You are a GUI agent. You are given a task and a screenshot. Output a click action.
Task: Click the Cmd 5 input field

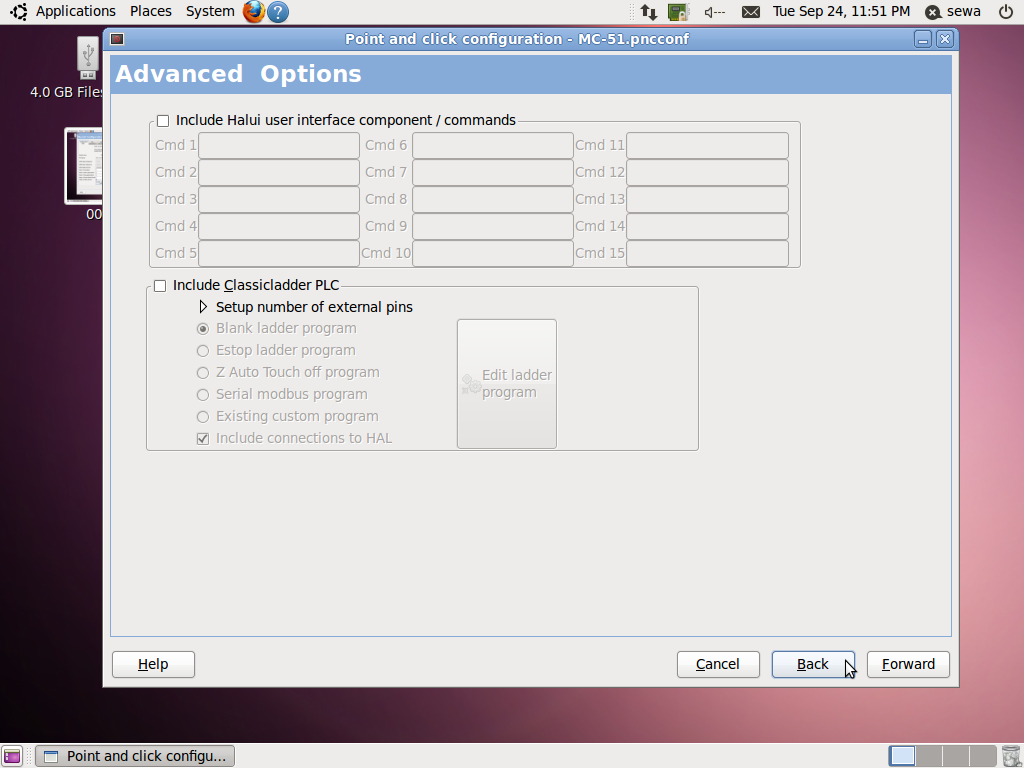pos(279,253)
